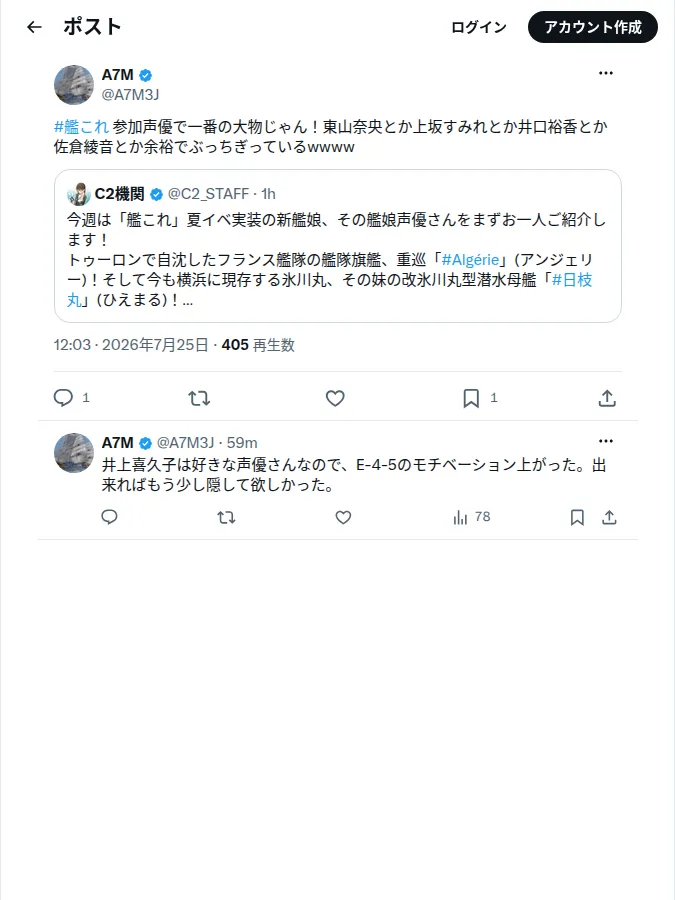Reply to the 59m follow-up post
This screenshot has width=675, height=900.
pyautogui.click(x=109, y=517)
